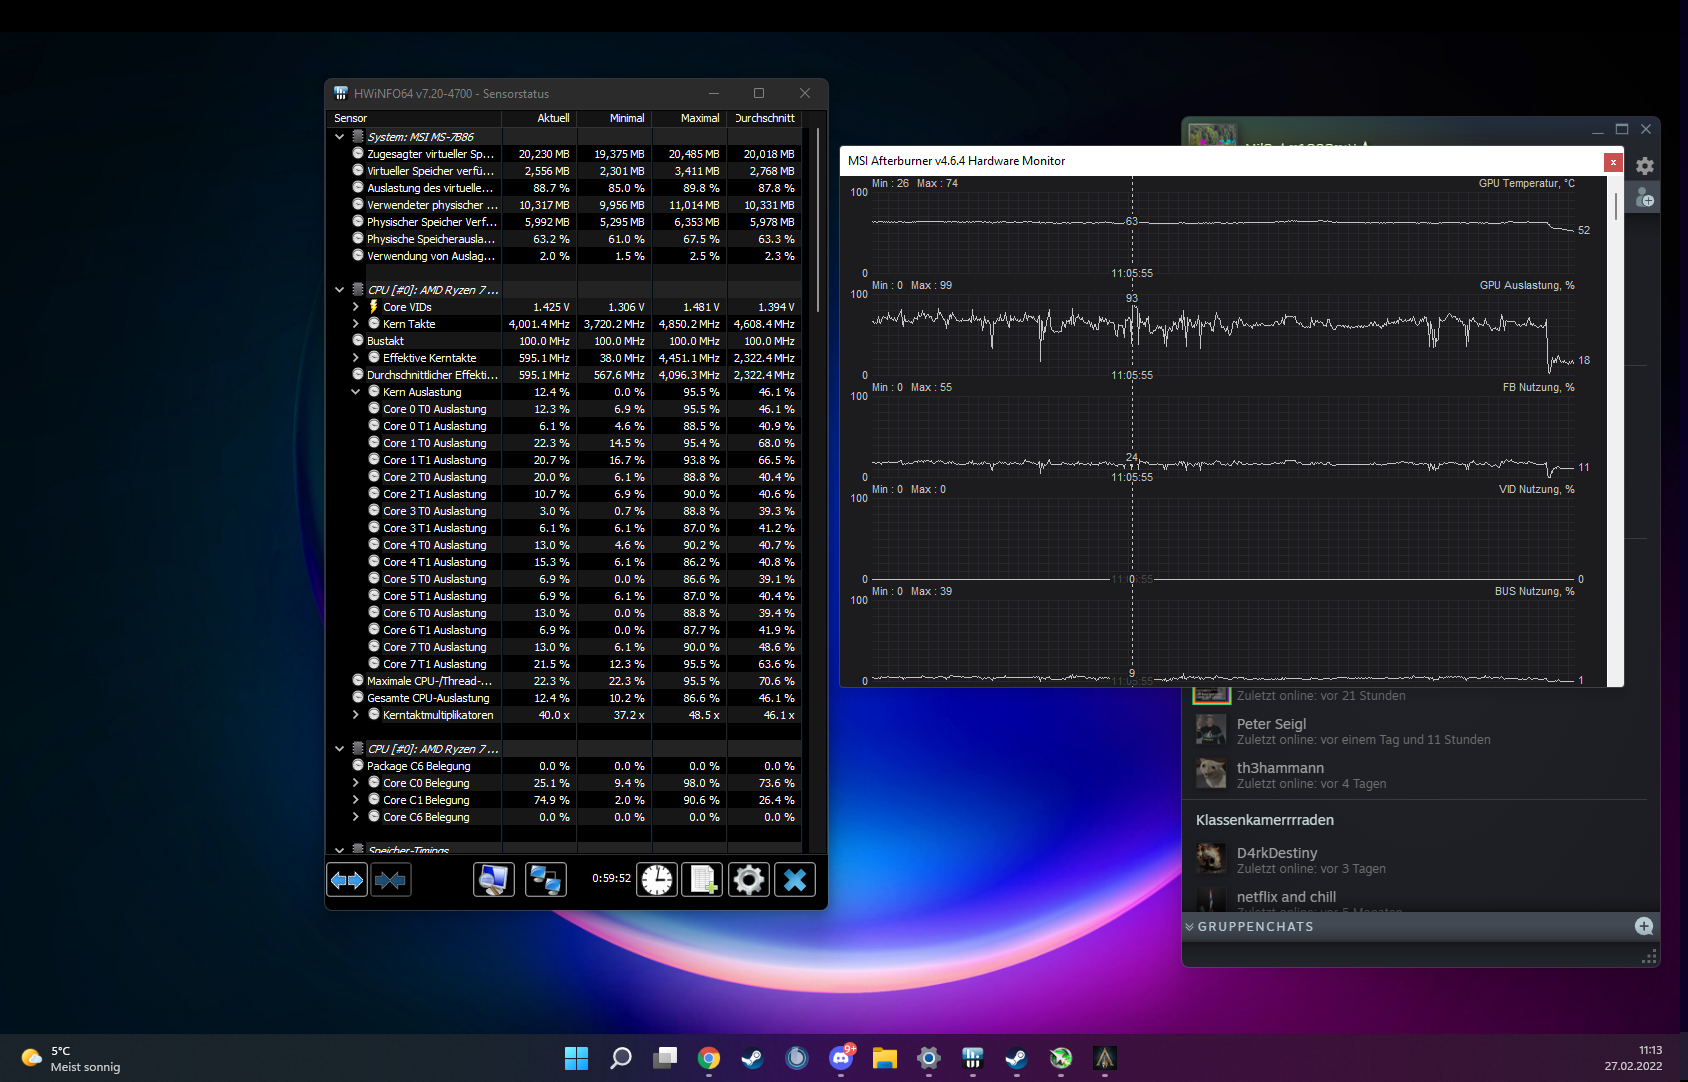Expand the Core C6 Belegung row
Viewport: 1688px width, 1082px height.
click(x=355, y=817)
